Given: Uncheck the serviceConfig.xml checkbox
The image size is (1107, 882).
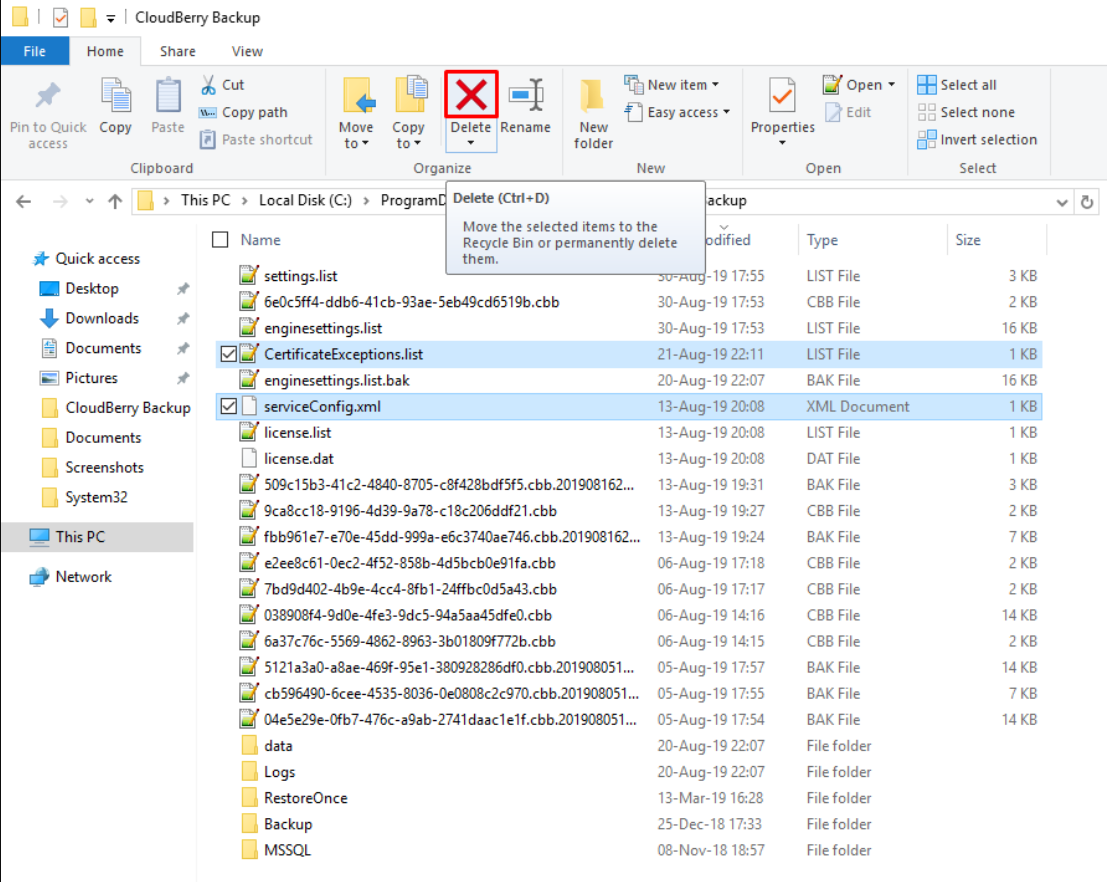Looking at the screenshot, I should (x=228, y=406).
